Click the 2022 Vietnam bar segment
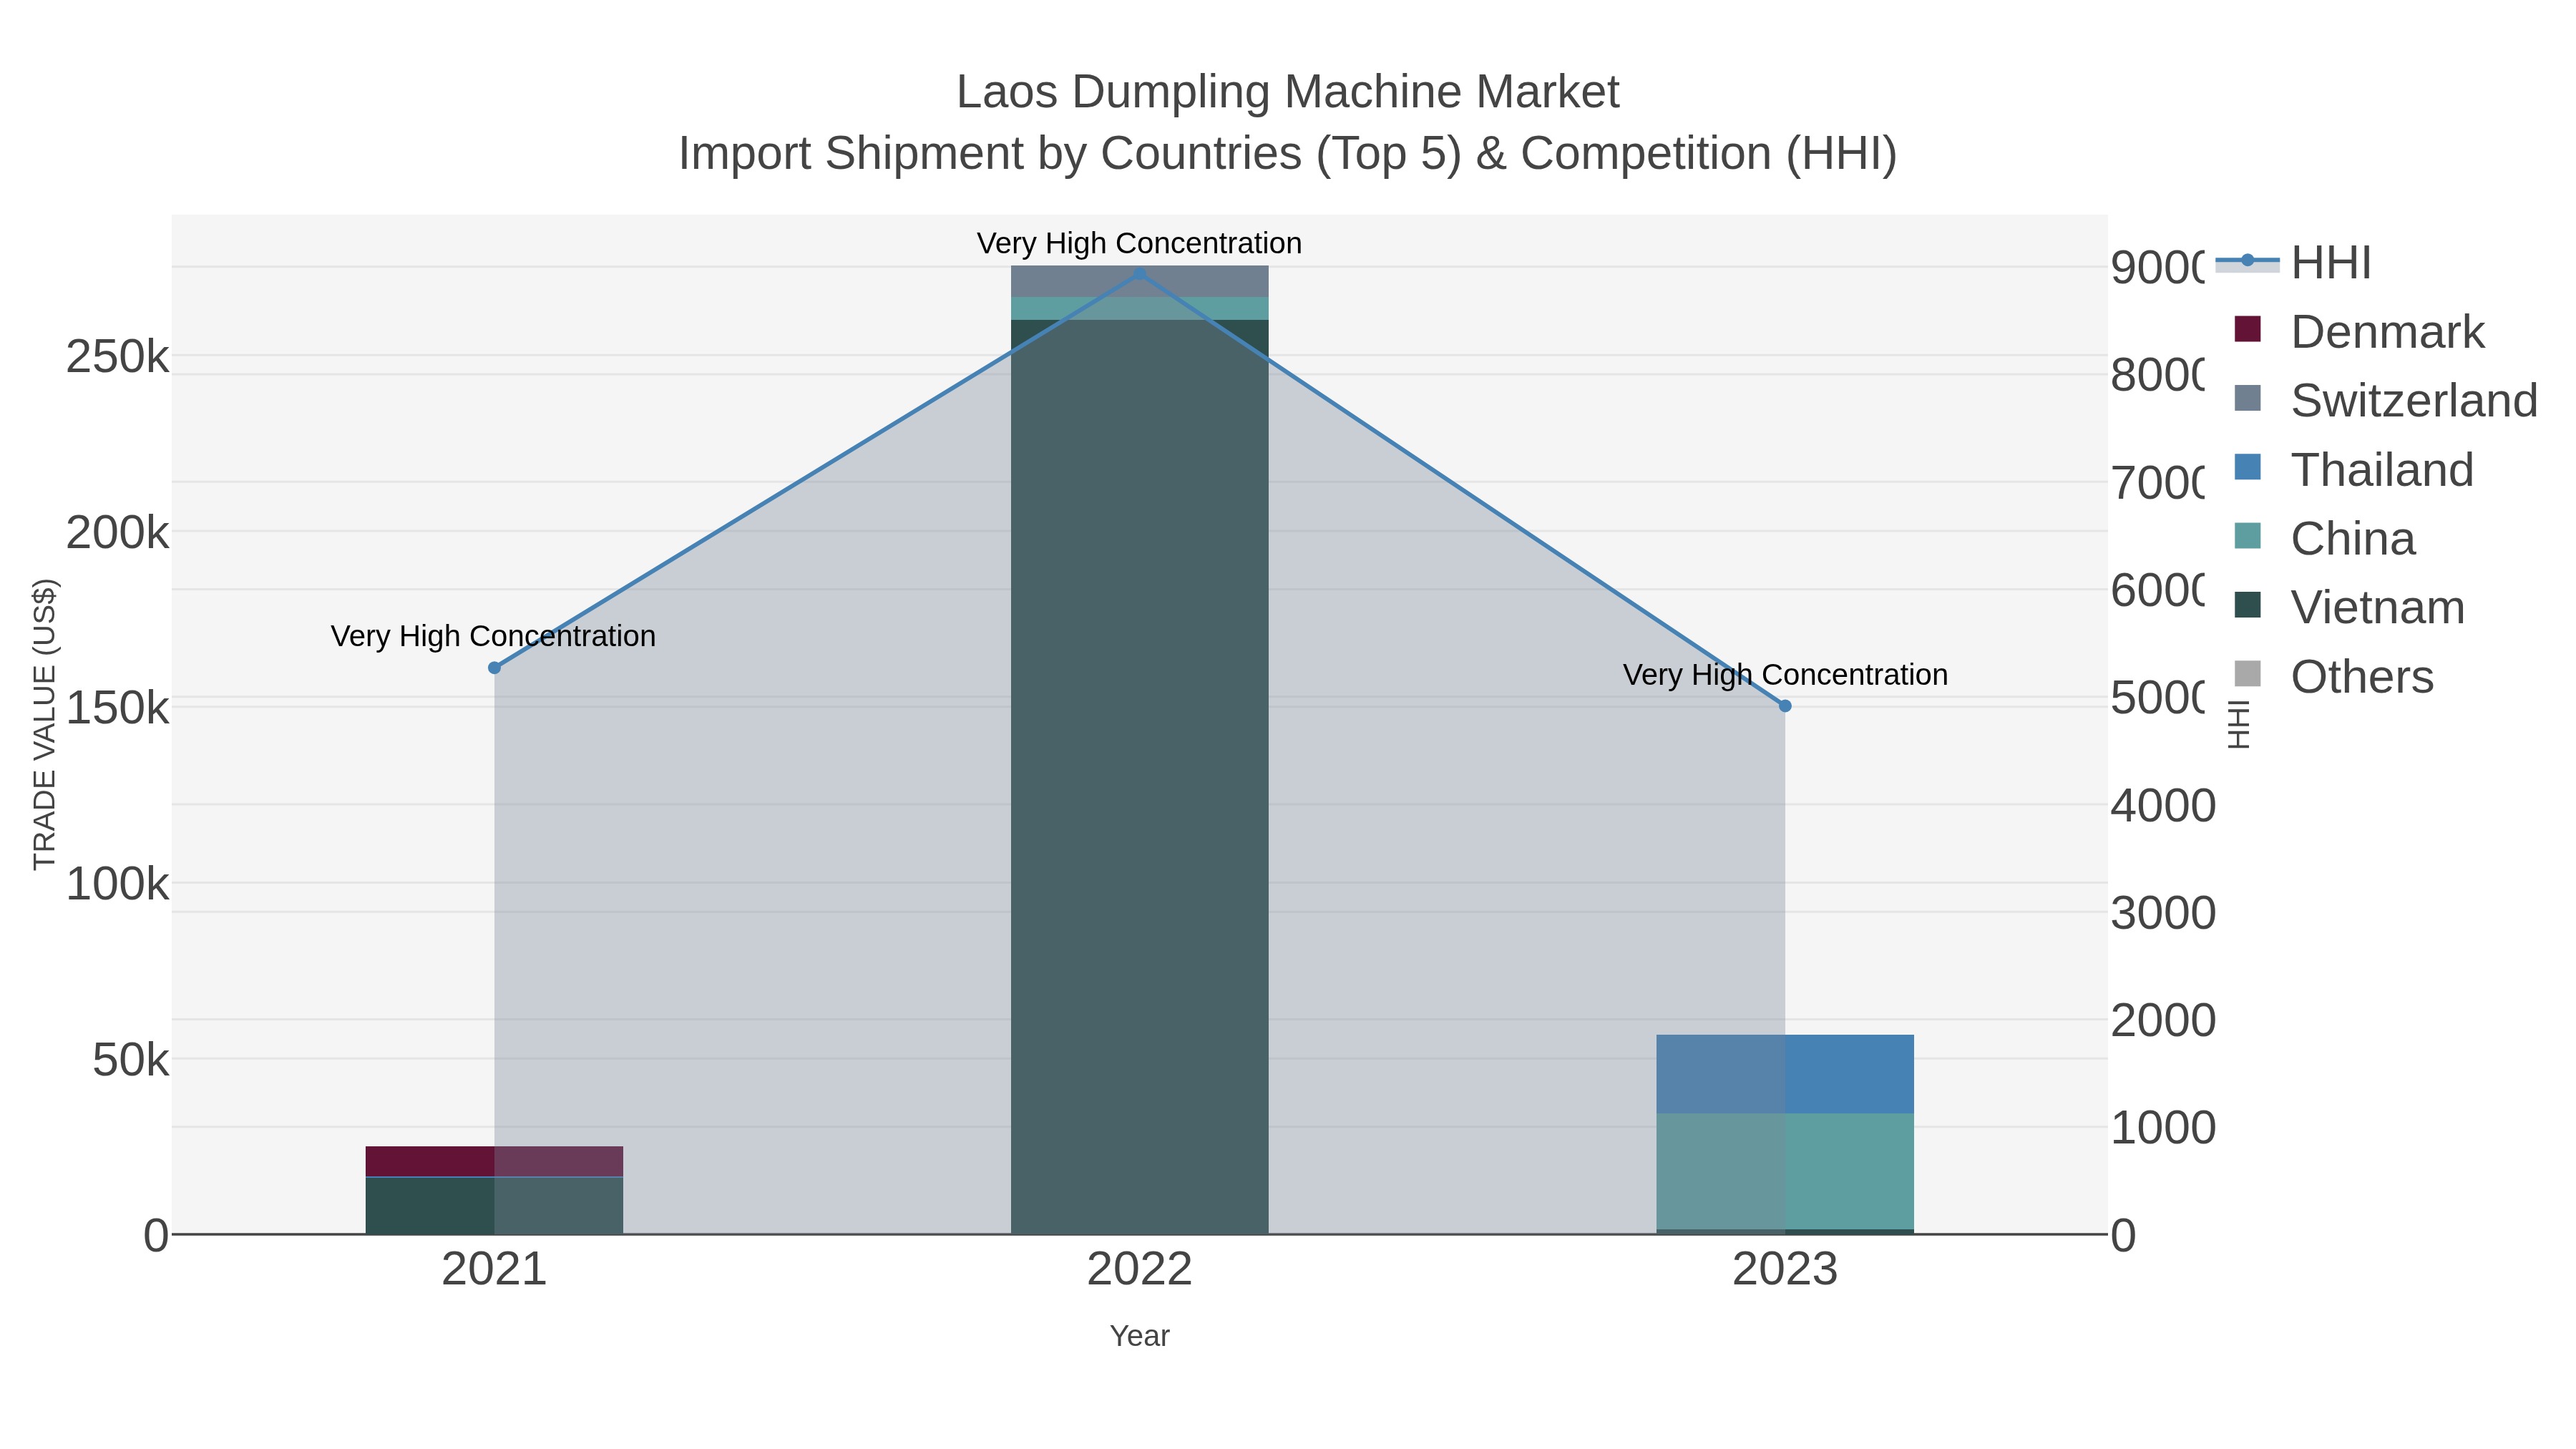This screenshot has width=2576, height=1449. (x=1139, y=777)
